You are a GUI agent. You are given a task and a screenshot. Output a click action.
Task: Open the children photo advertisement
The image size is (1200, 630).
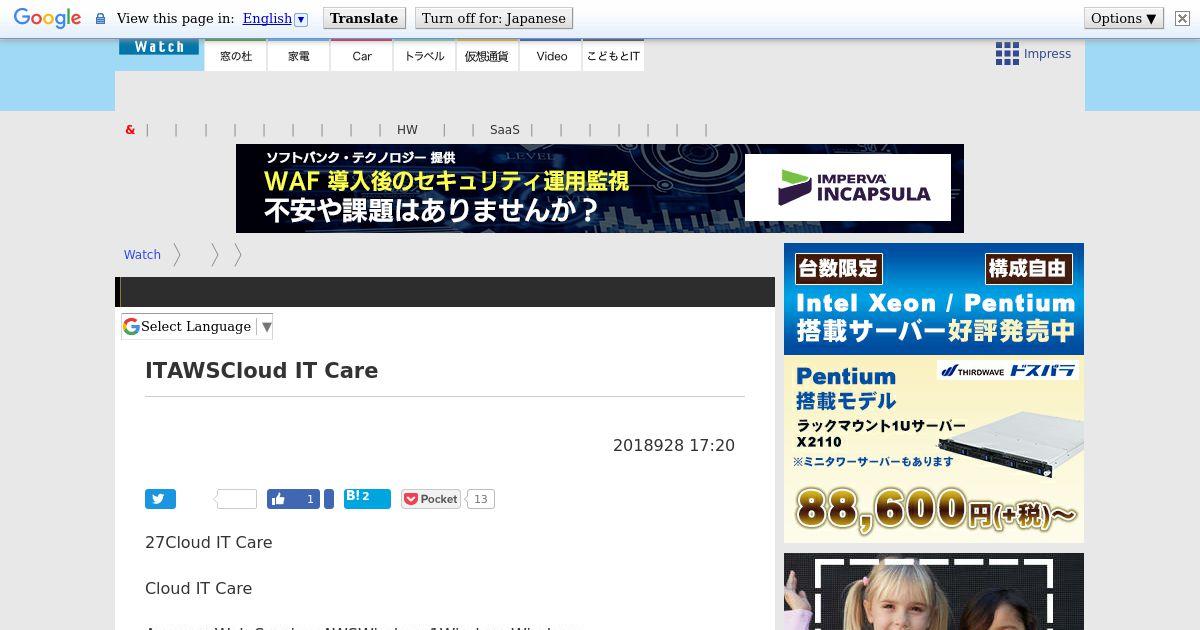pyautogui.click(x=934, y=591)
